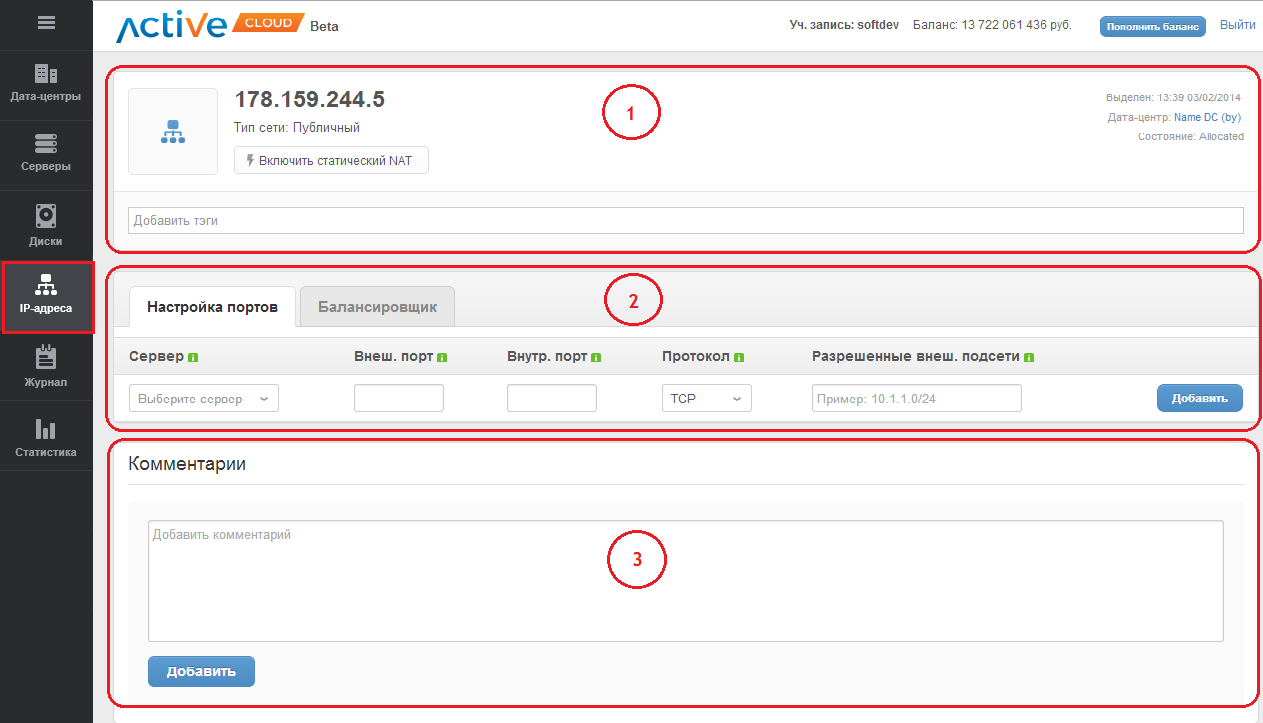Click the Выйти logout link
This screenshot has height=723, width=1263.
pos(1237,26)
